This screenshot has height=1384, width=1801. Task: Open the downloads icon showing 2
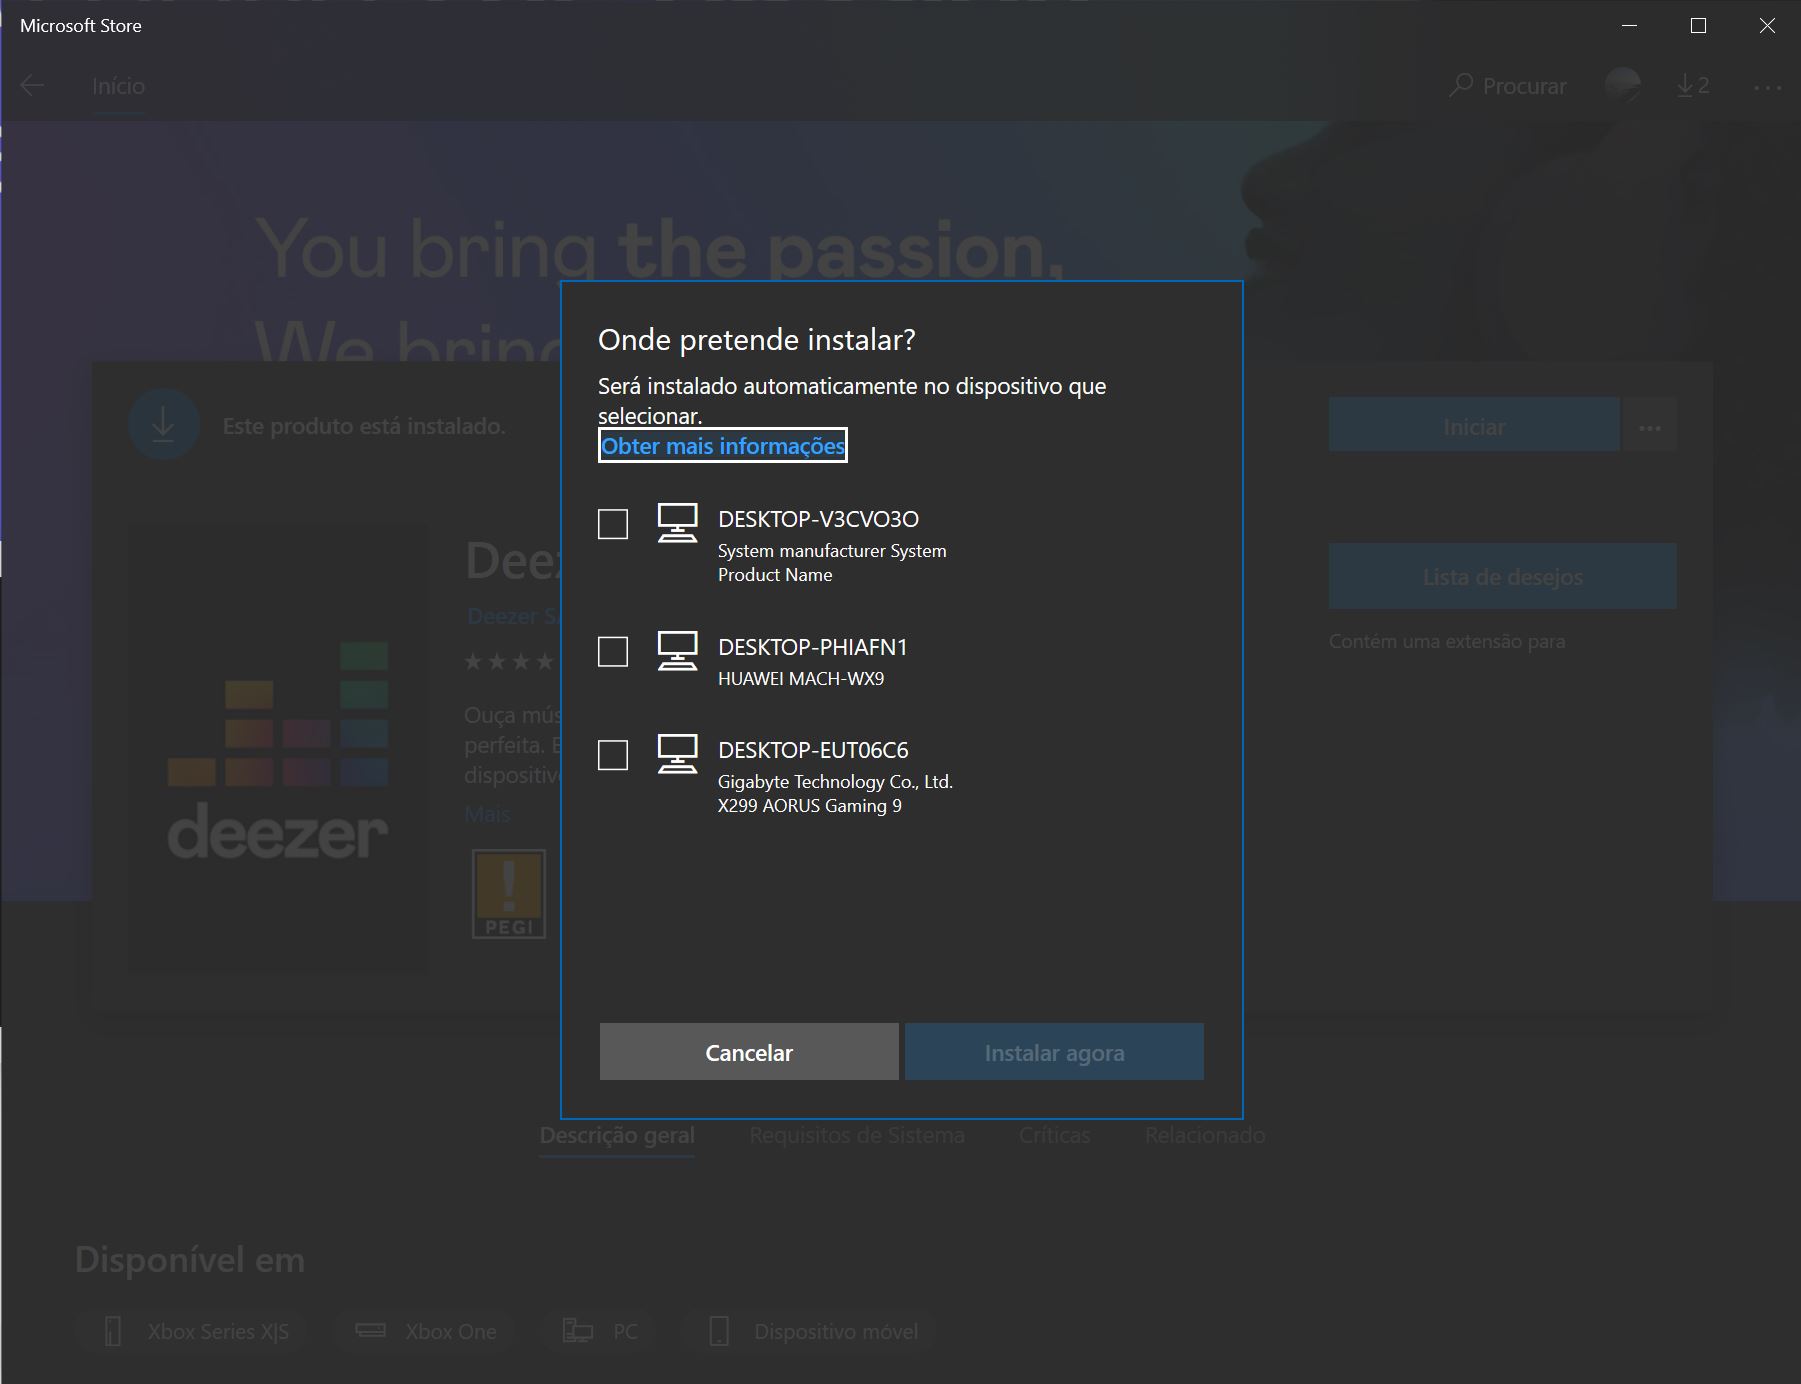[1693, 86]
